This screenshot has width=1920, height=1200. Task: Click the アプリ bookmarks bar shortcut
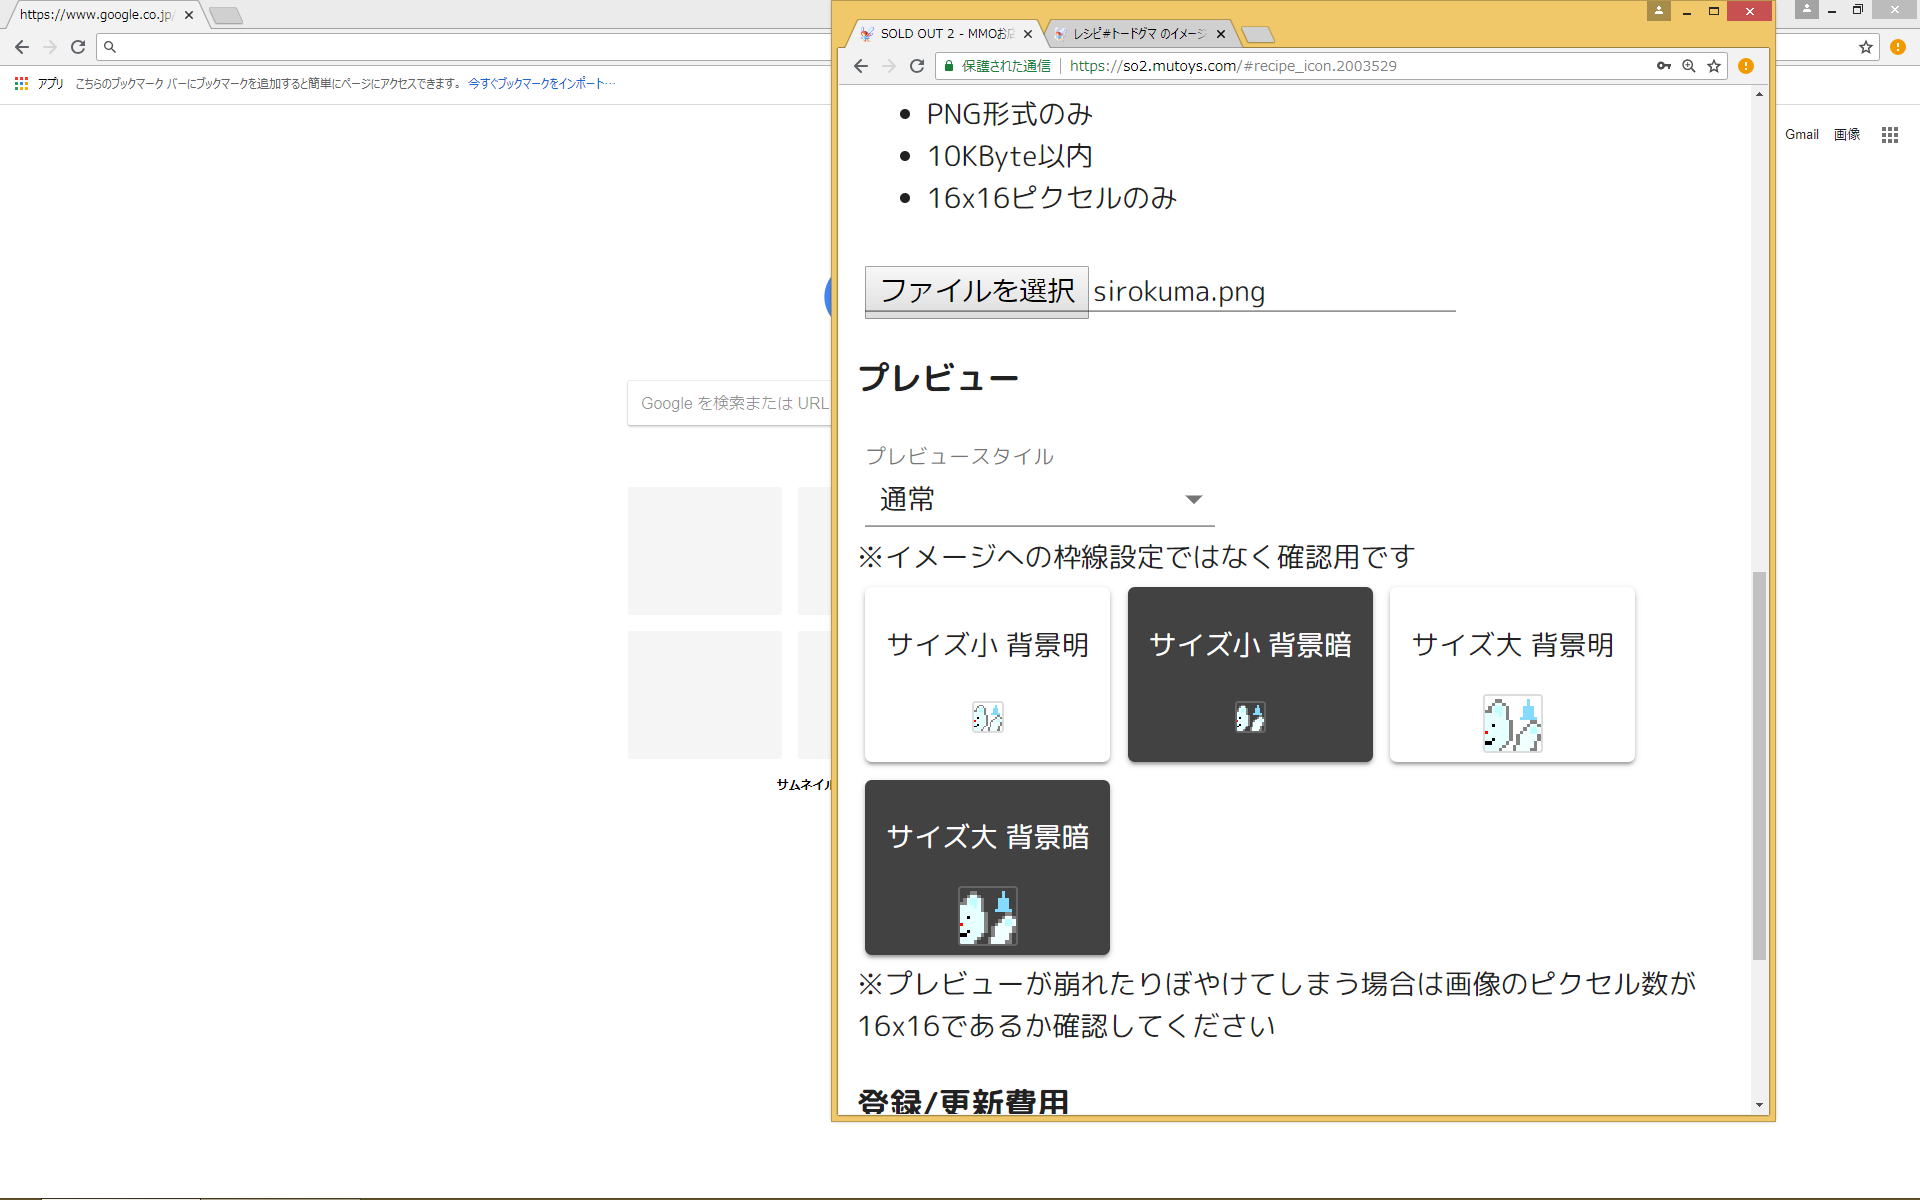click(x=40, y=84)
